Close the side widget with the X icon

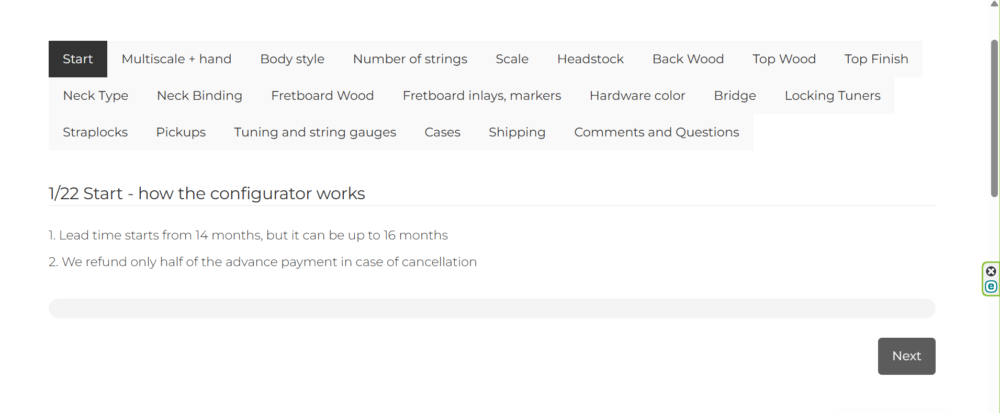991,271
